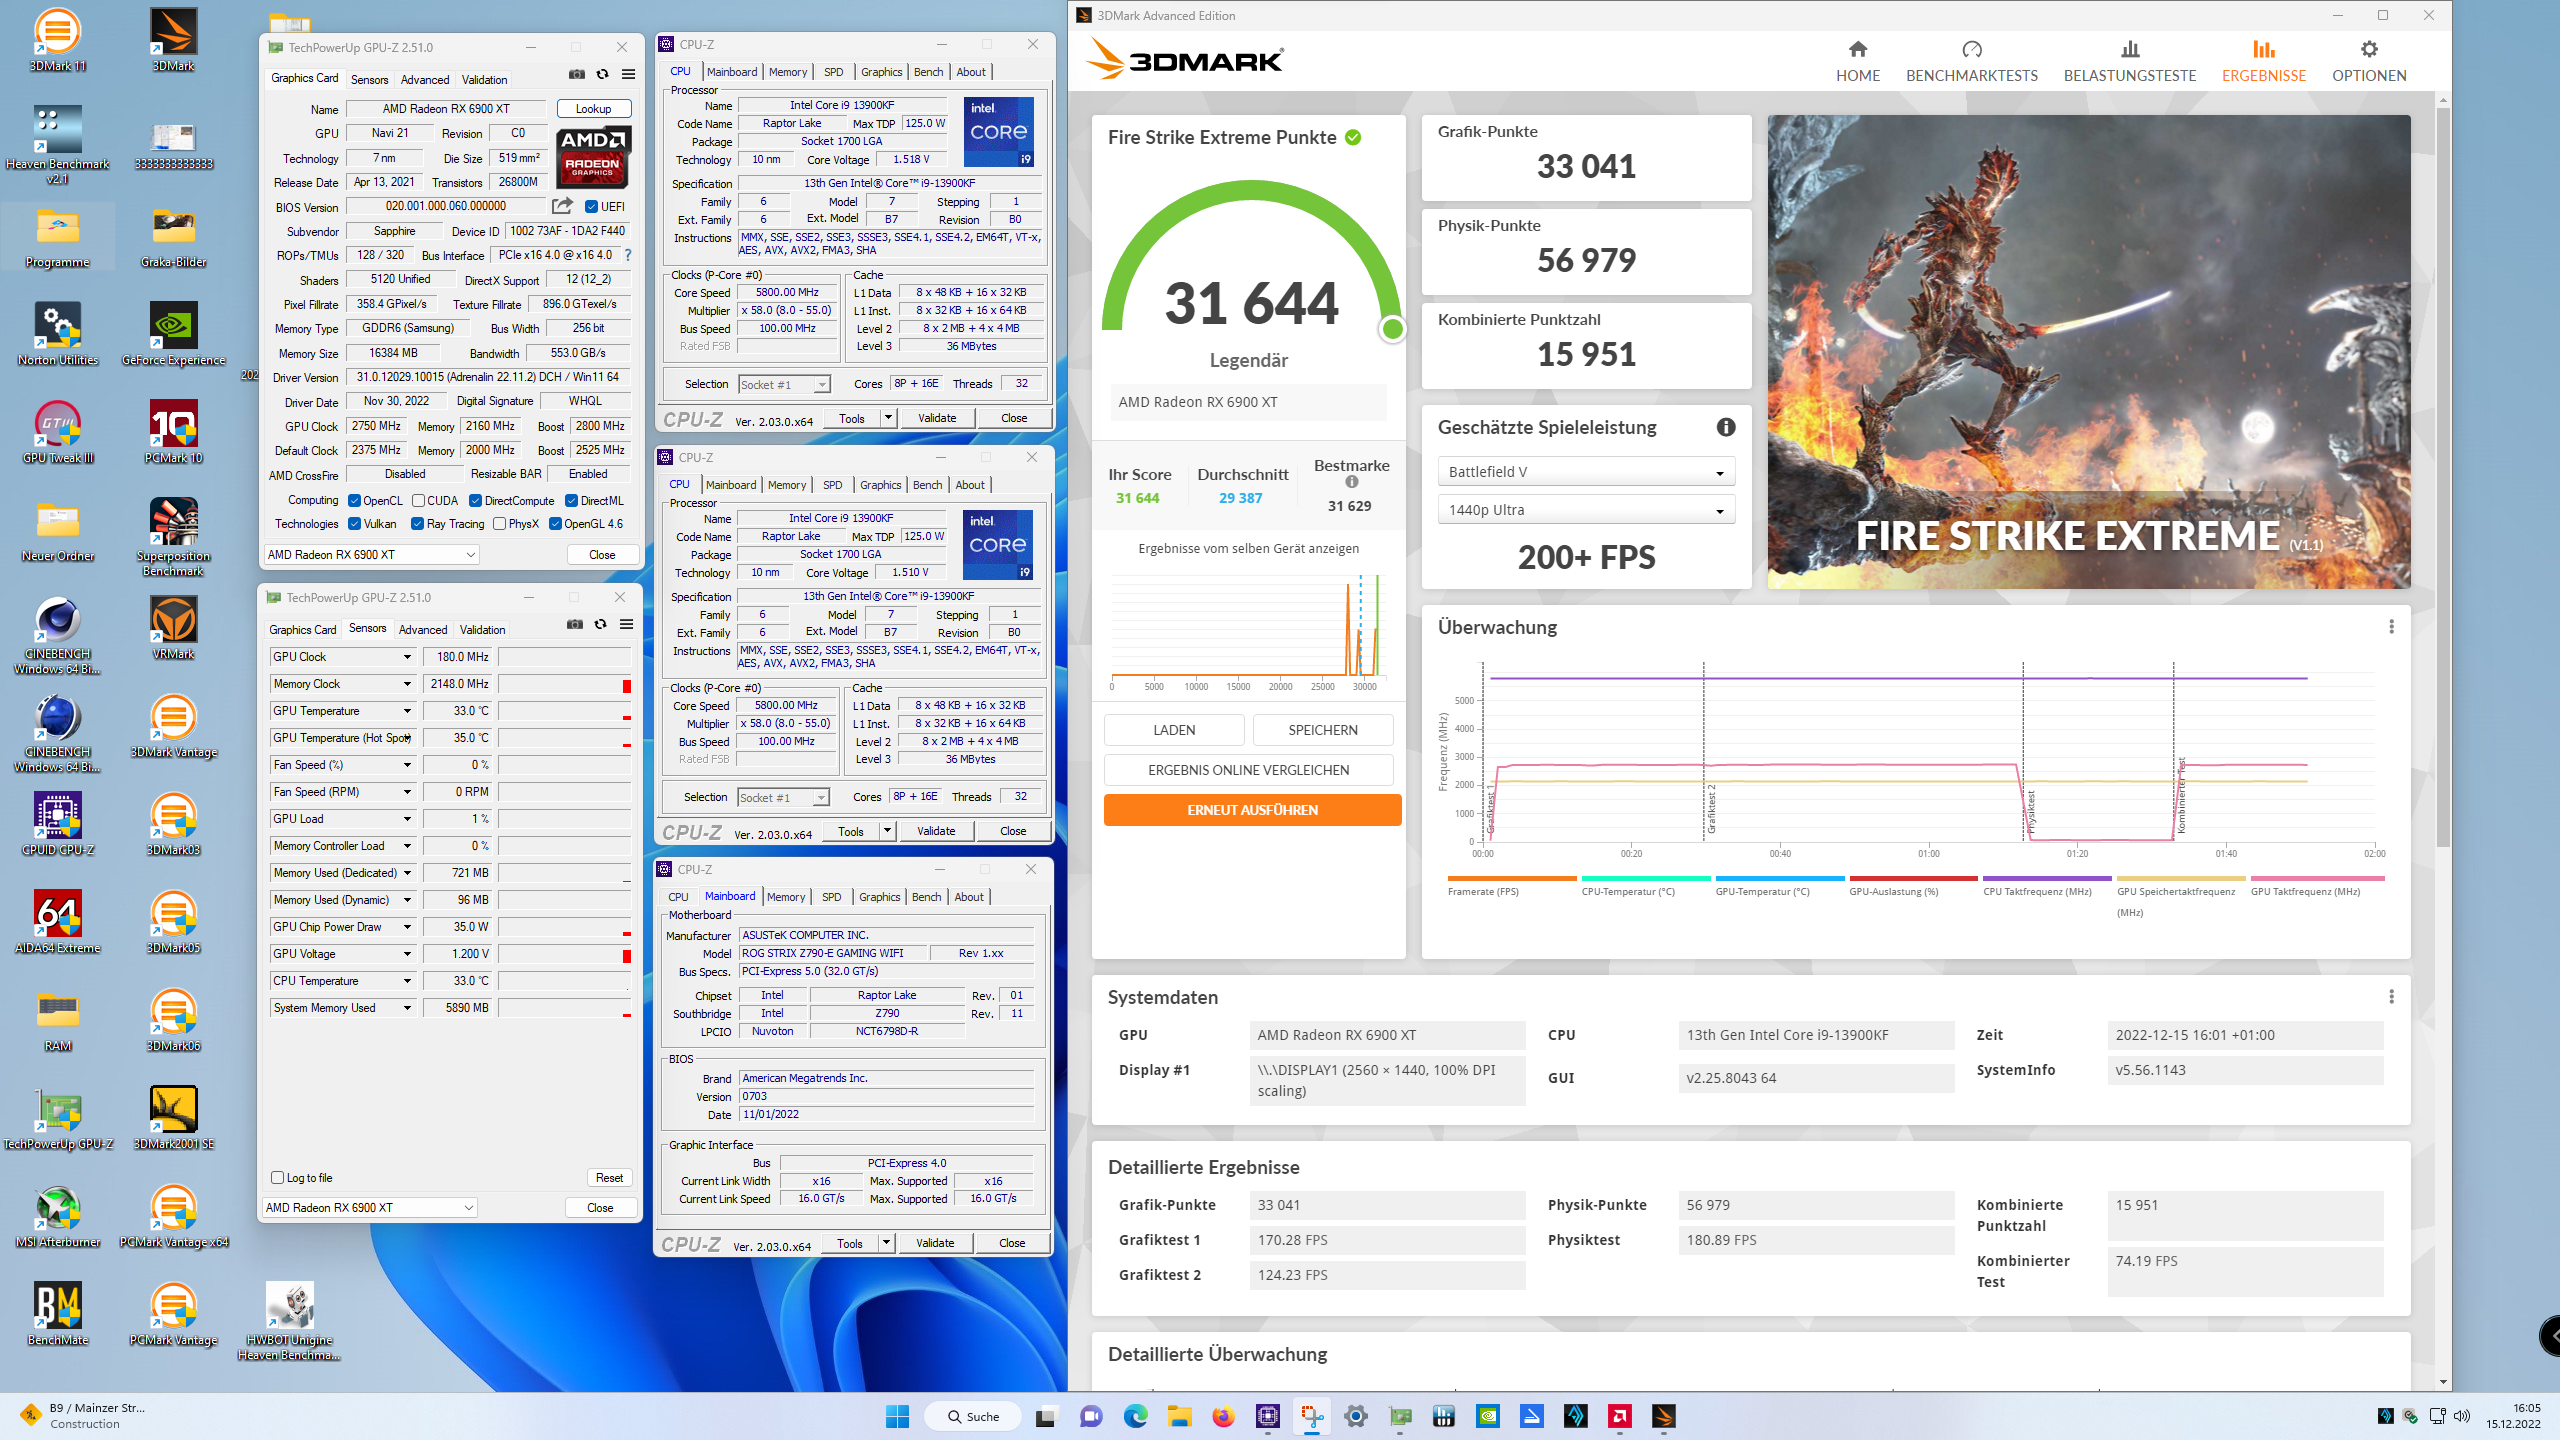The width and height of the screenshot is (2560, 1440).
Task: Launch GPU Tweak III desktop icon
Action: coord(57,433)
